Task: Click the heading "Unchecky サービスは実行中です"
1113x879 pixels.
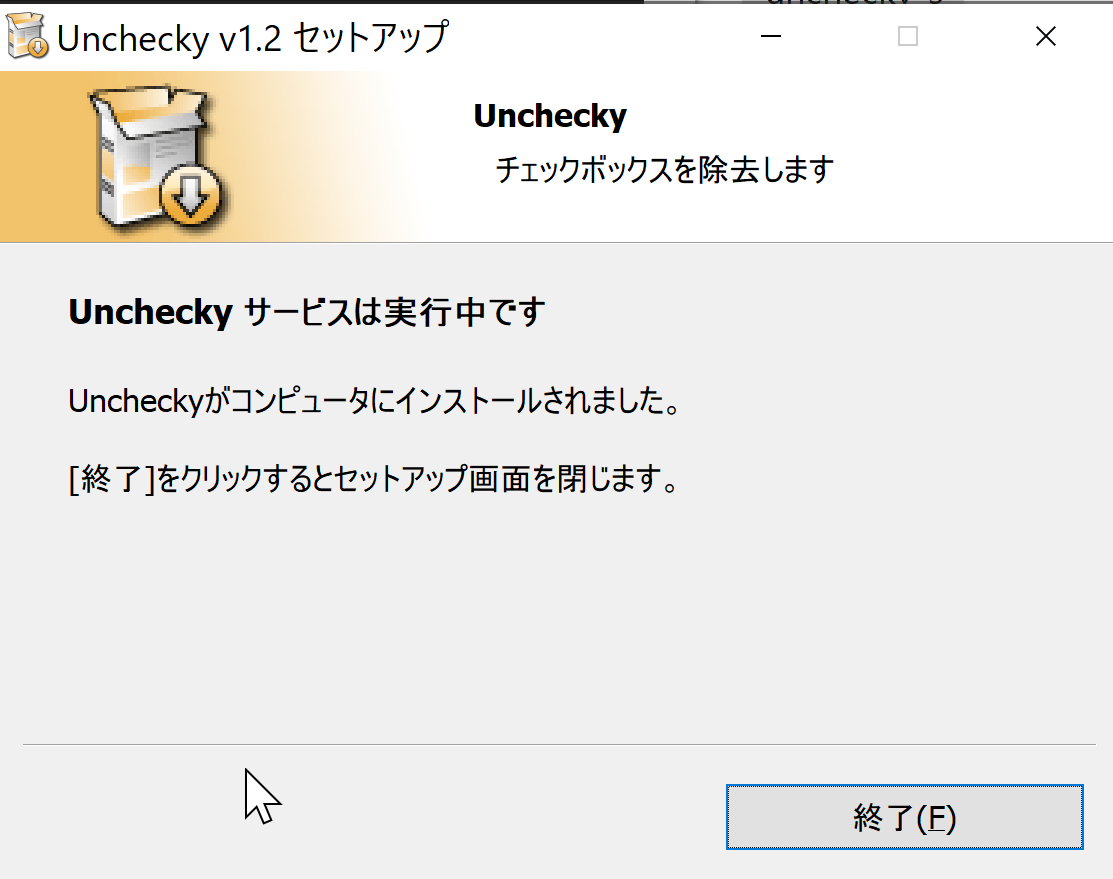Action: click(x=307, y=312)
